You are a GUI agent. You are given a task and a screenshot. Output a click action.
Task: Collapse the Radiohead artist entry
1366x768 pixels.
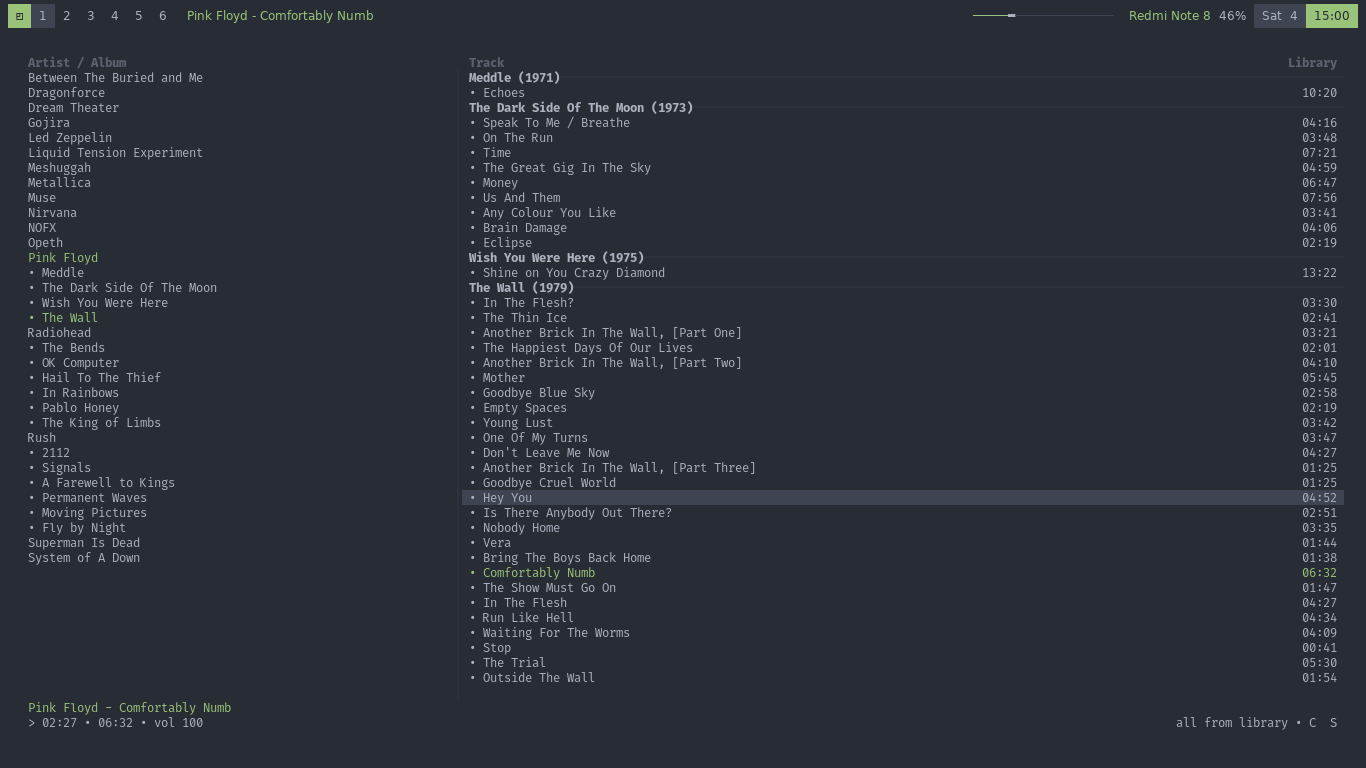(x=59, y=332)
